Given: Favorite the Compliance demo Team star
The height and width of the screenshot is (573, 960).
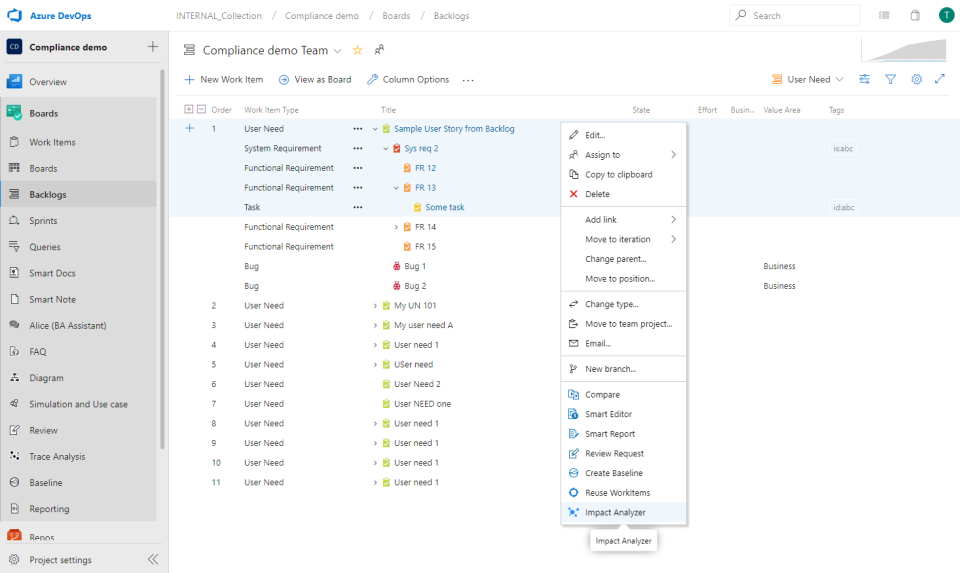Looking at the screenshot, I should tap(357, 50).
